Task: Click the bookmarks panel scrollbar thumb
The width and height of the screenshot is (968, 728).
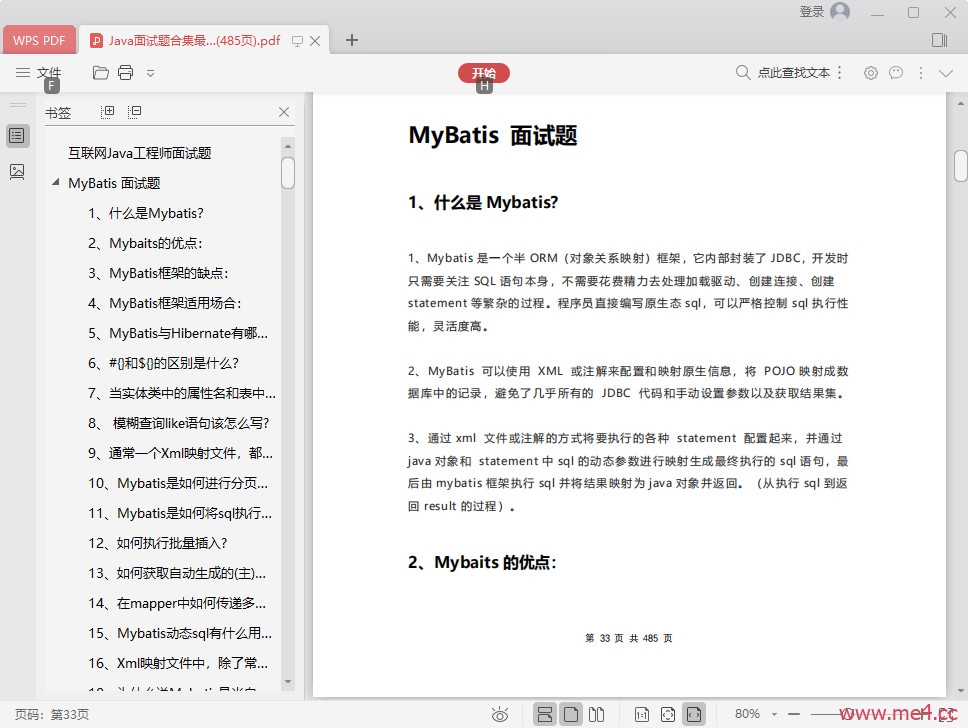Action: point(288,173)
